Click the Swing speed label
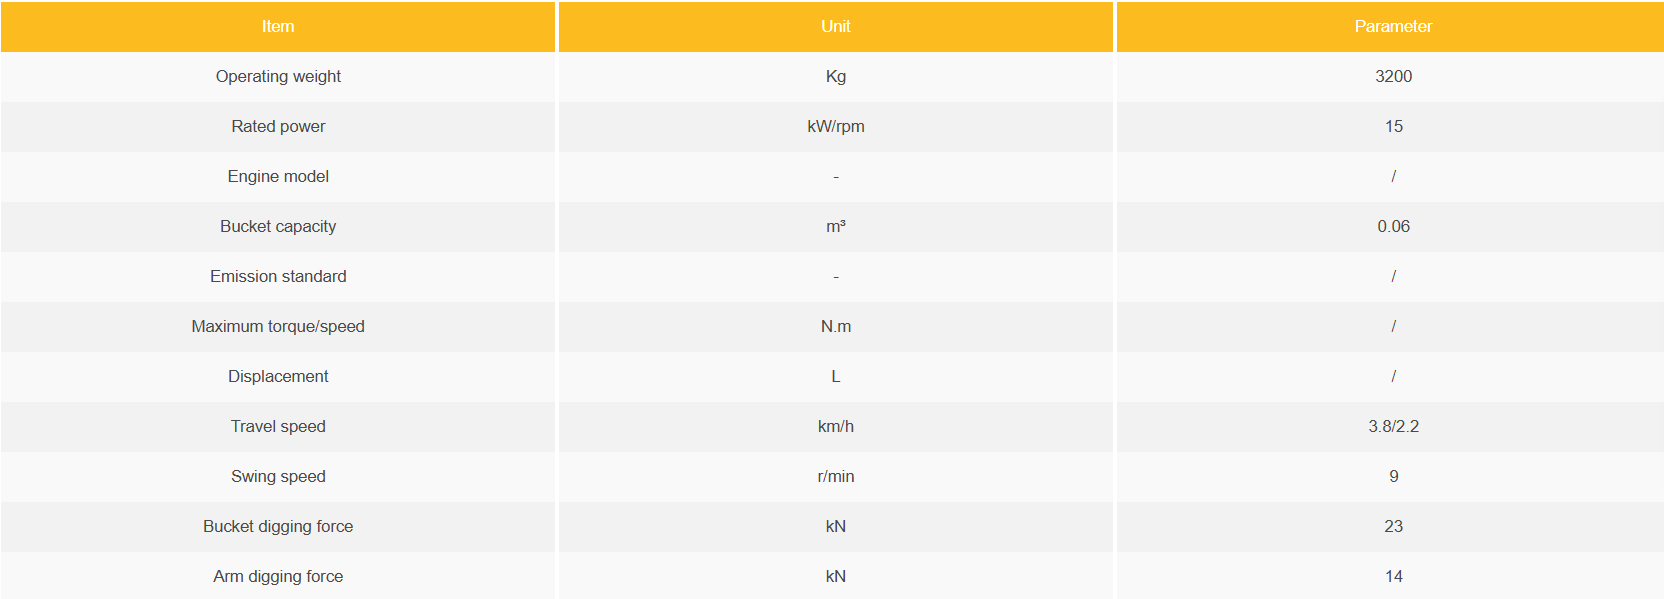 (x=278, y=477)
